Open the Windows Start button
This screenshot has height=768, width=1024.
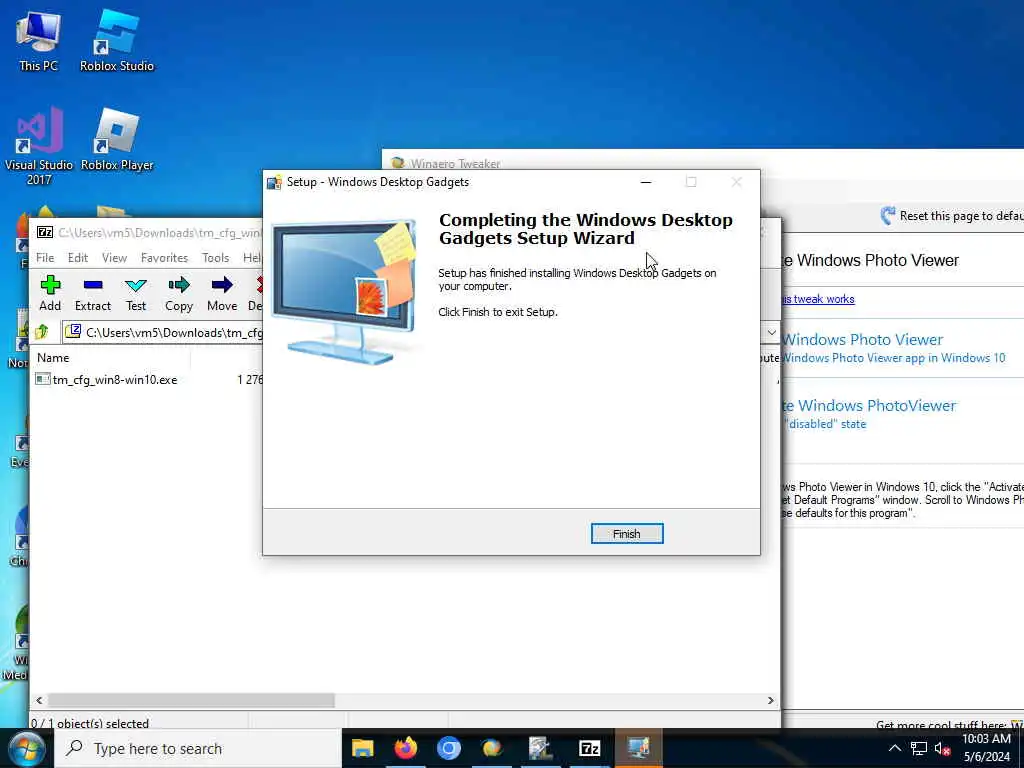click(x=26, y=749)
